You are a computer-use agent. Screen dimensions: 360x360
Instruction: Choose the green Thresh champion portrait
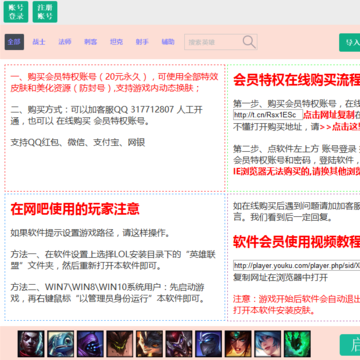[297, 343]
